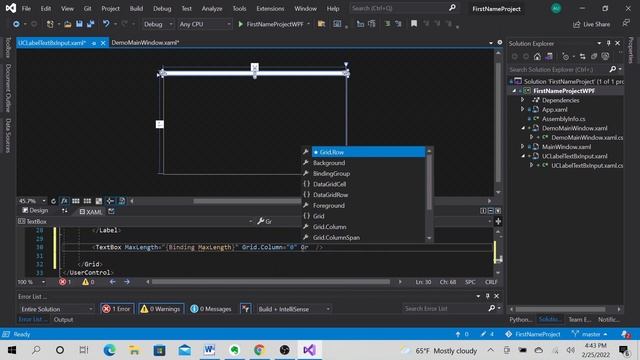Collapse the FirstNameProjectWPF project node
The height and width of the screenshot is (360, 640).
514,91
